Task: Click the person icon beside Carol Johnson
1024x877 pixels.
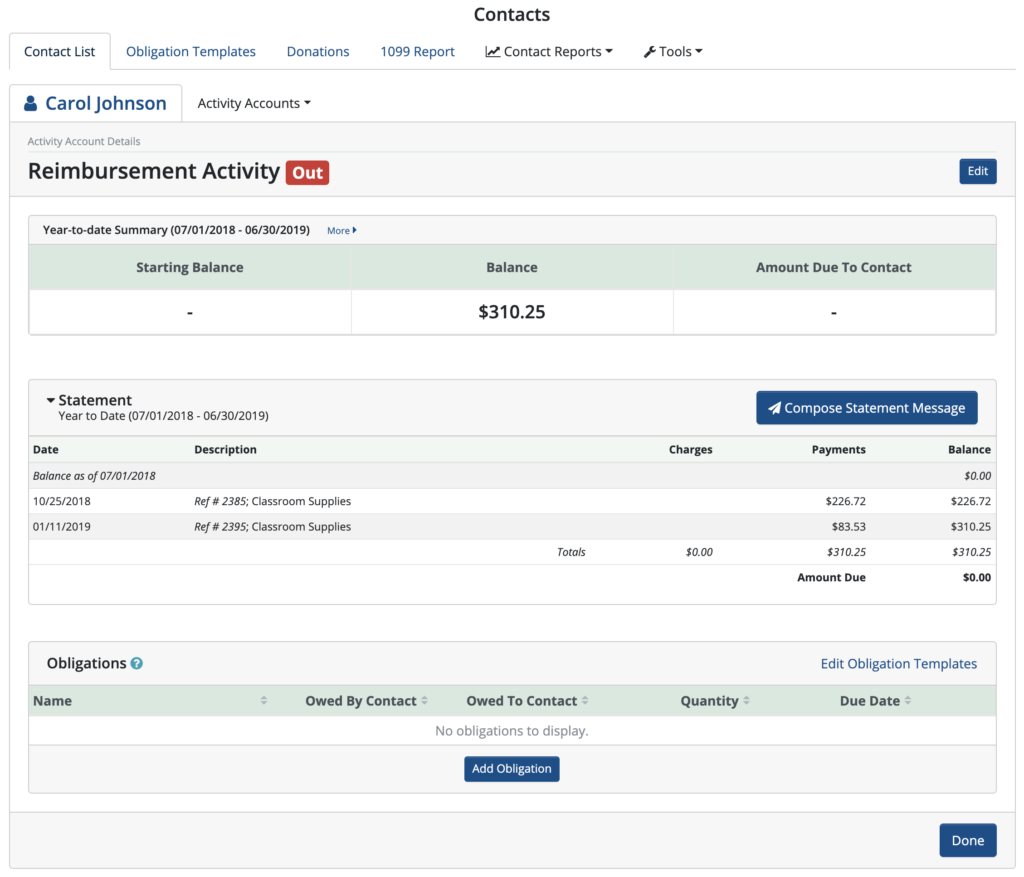Action: tap(30, 103)
